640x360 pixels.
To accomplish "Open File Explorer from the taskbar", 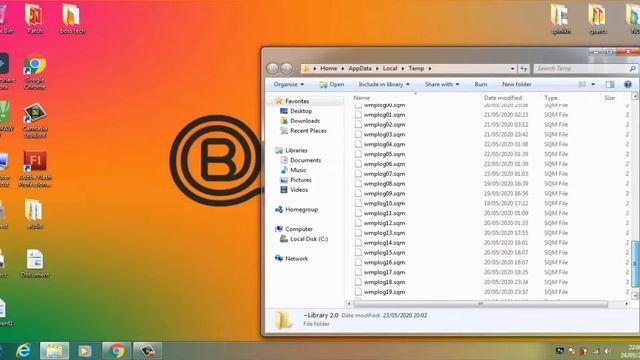I will pyautogui.click(x=54, y=351).
